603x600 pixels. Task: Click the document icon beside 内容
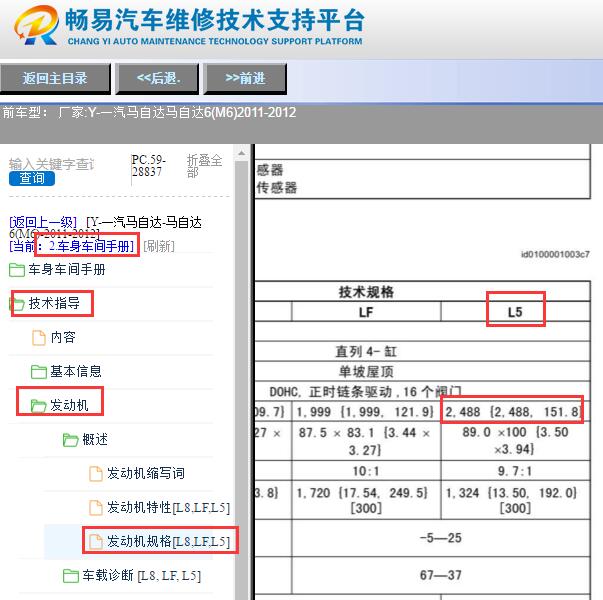(x=38, y=338)
